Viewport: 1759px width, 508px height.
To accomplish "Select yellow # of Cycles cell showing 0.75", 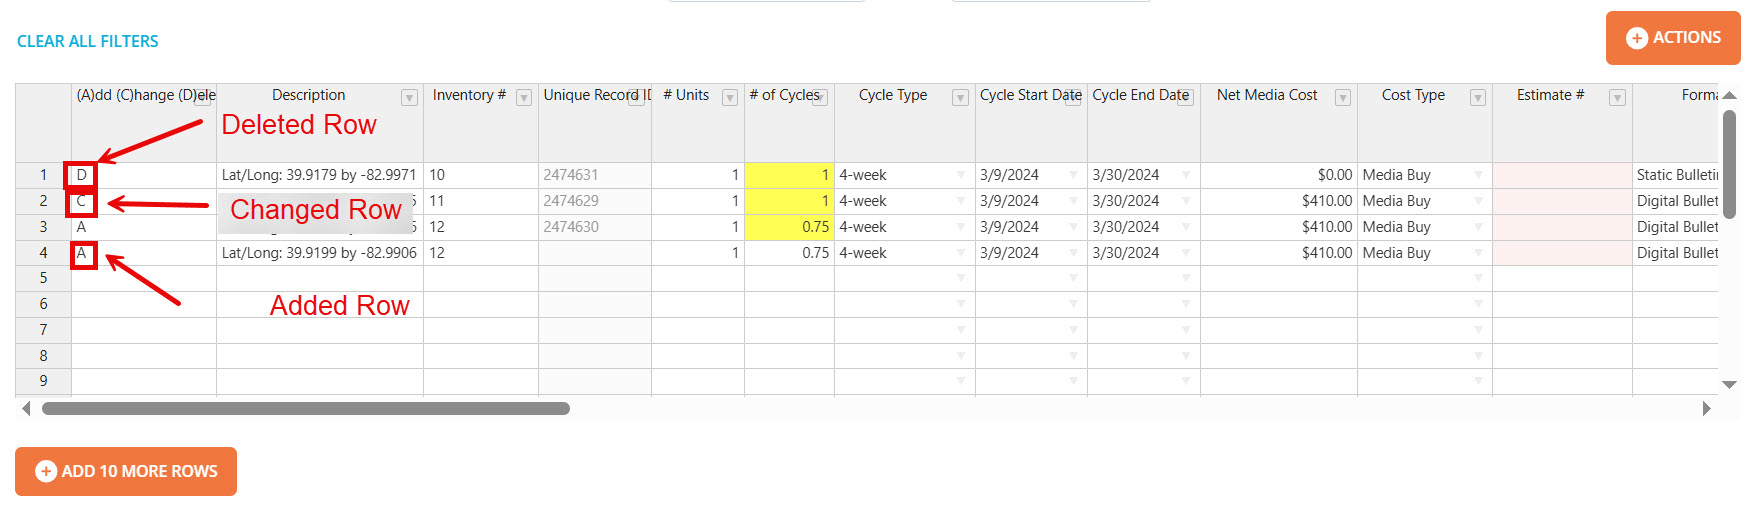I will pyautogui.click(x=789, y=227).
